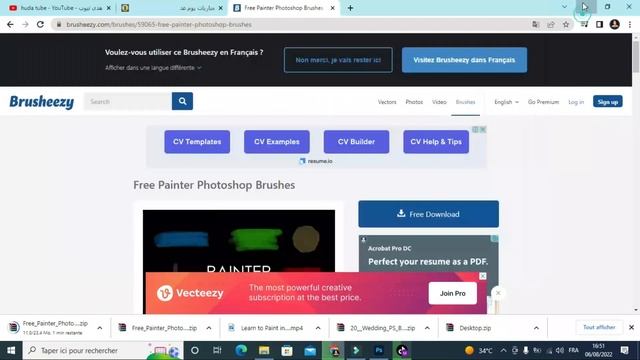Click the Free Download button

tap(429, 214)
